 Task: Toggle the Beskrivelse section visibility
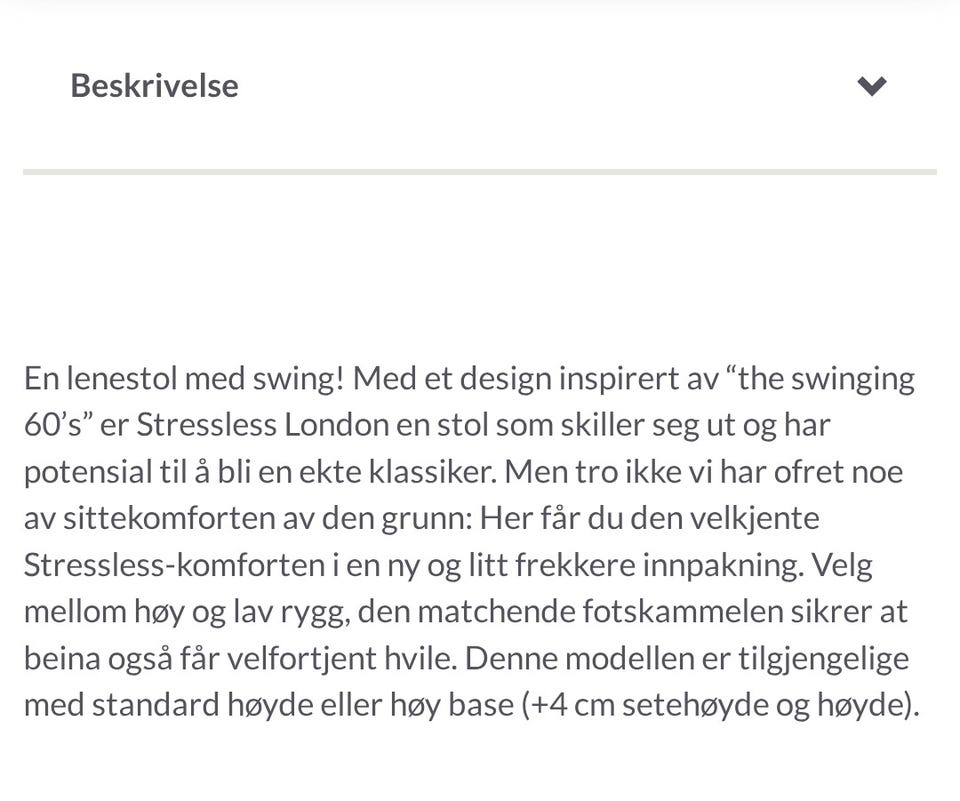tap(870, 85)
